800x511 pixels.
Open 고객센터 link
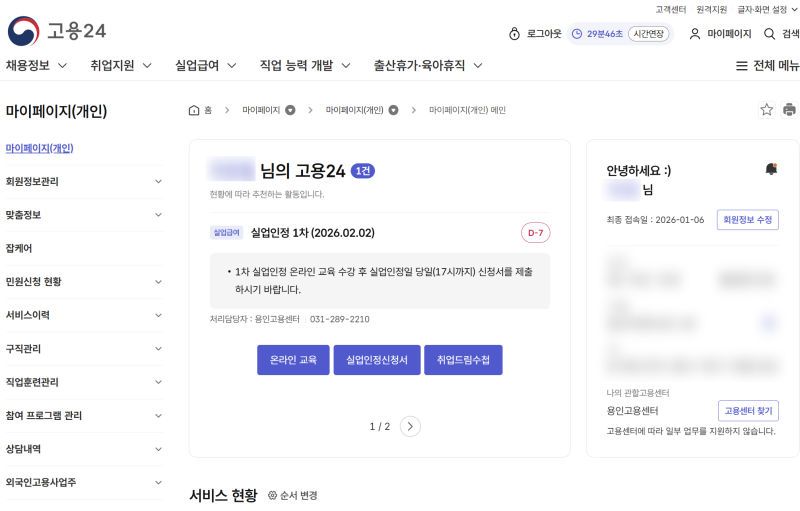(671, 10)
